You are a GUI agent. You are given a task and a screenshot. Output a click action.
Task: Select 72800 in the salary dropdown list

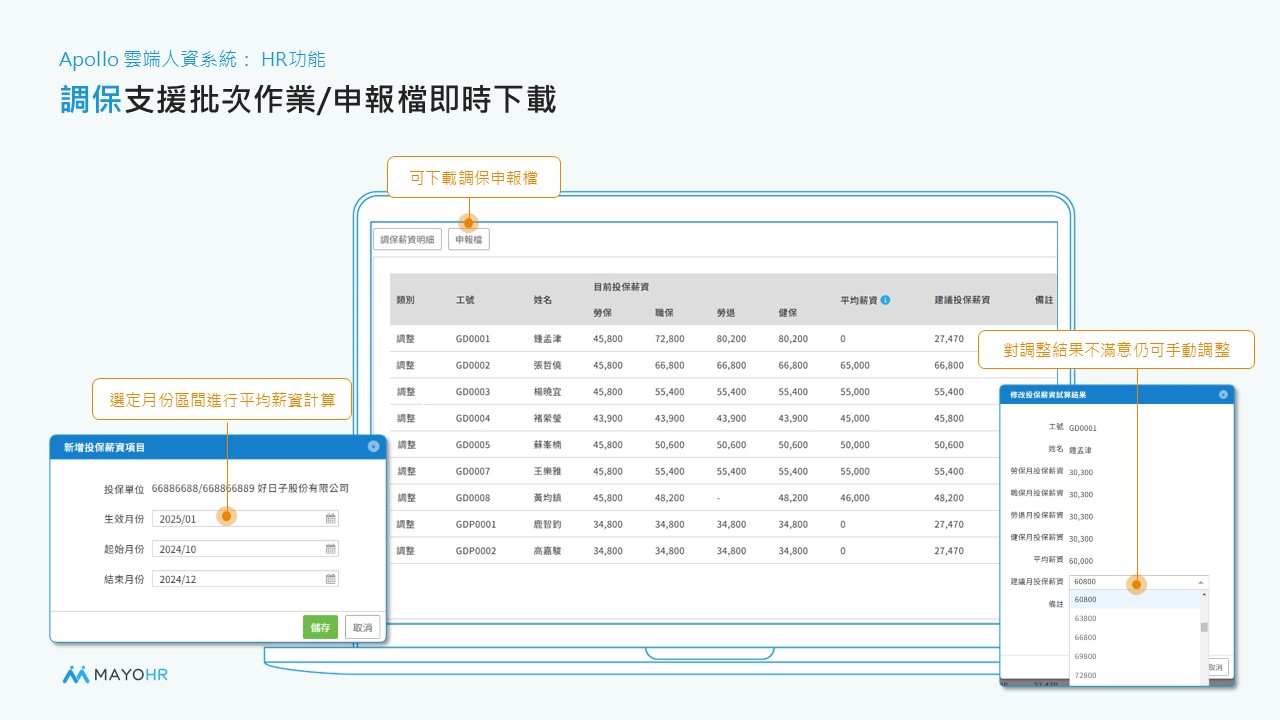(x=1134, y=676)
